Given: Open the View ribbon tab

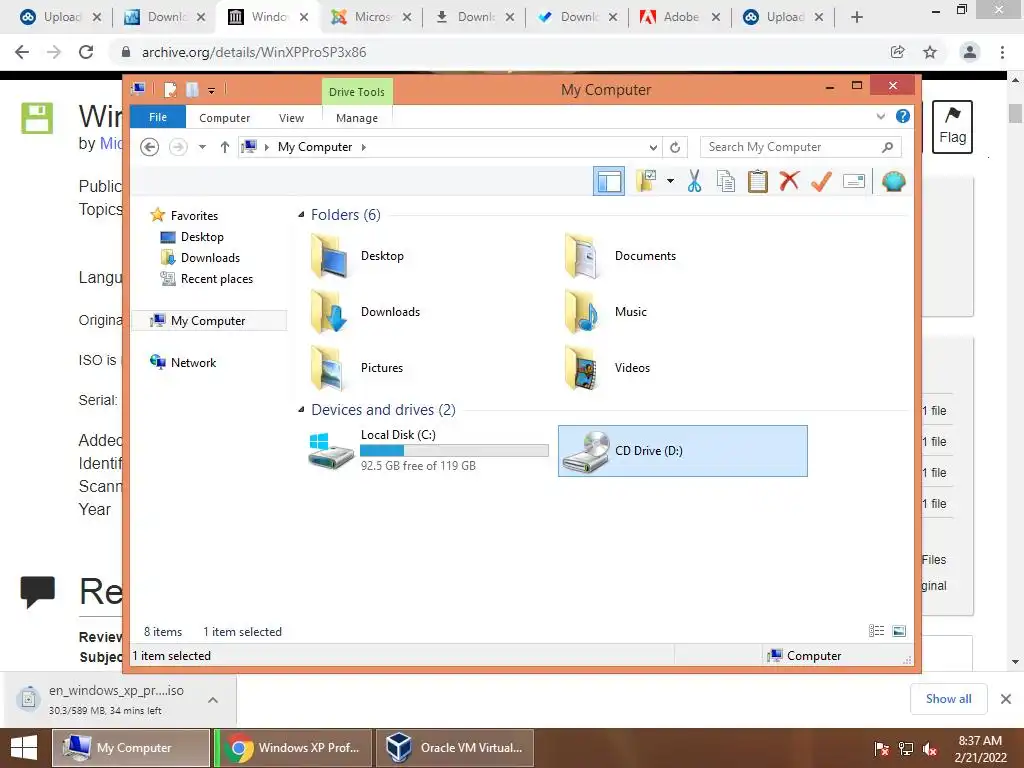Looking at the screenshot, I should 291,118.
